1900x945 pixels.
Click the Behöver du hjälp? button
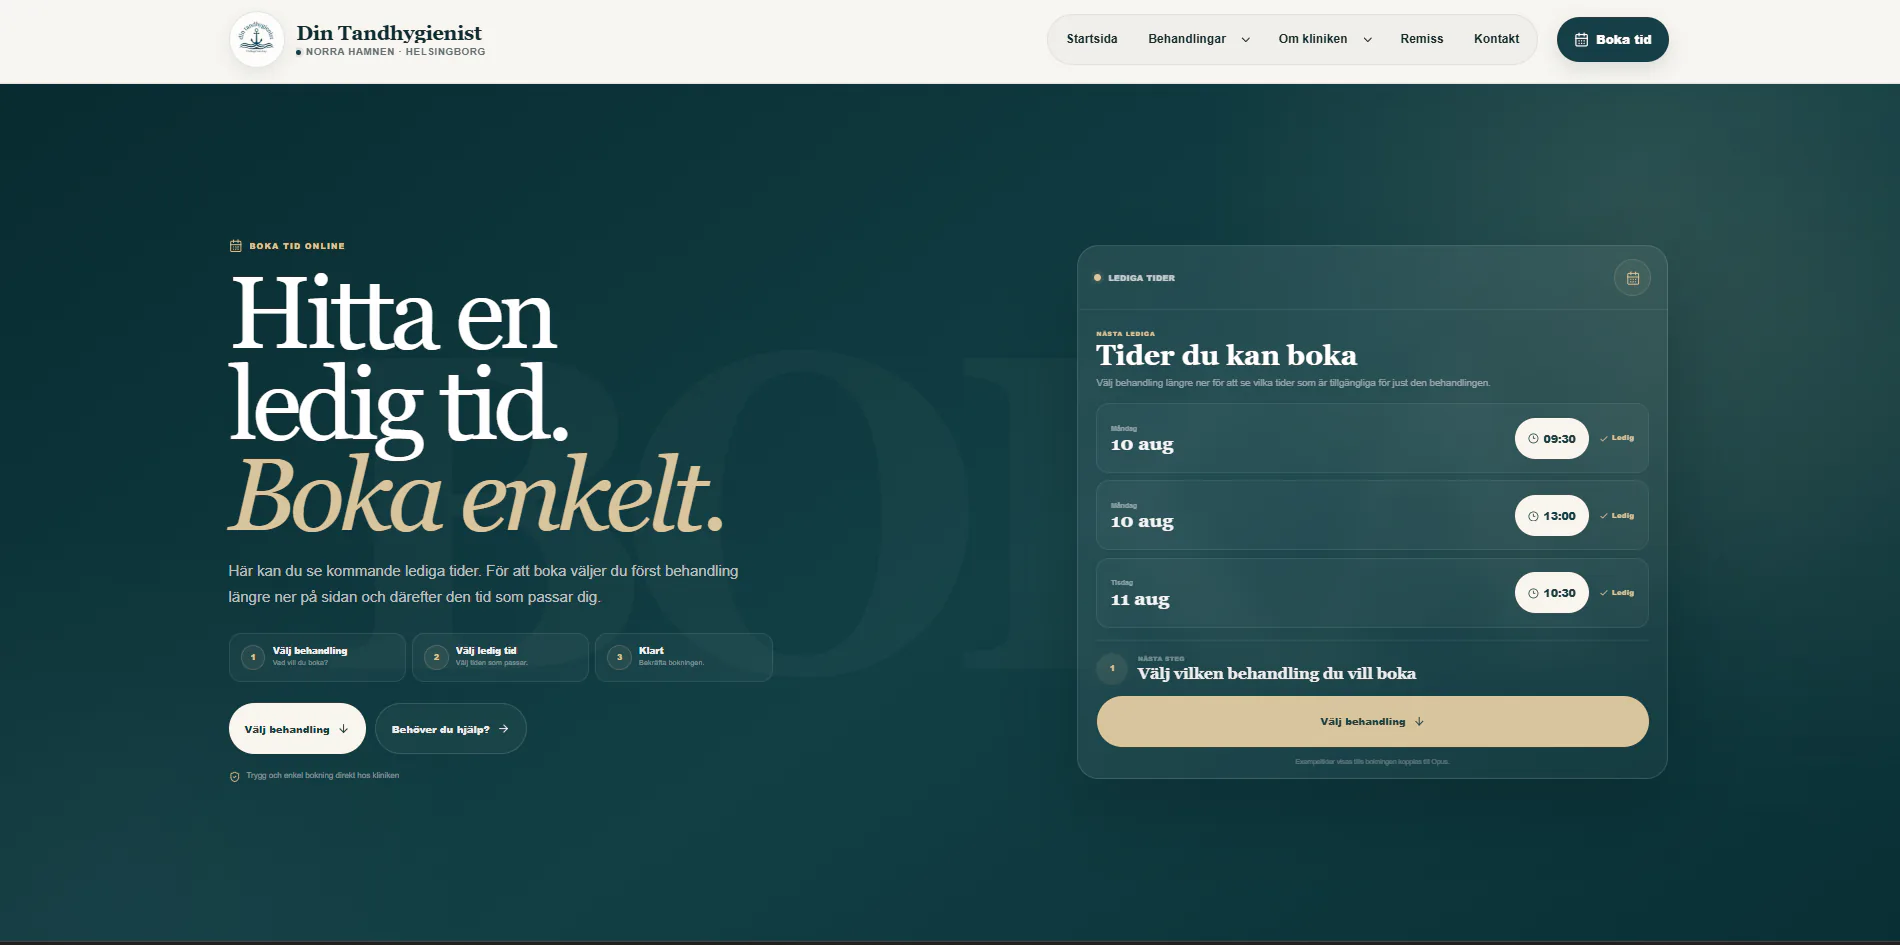tap(450, 729)
